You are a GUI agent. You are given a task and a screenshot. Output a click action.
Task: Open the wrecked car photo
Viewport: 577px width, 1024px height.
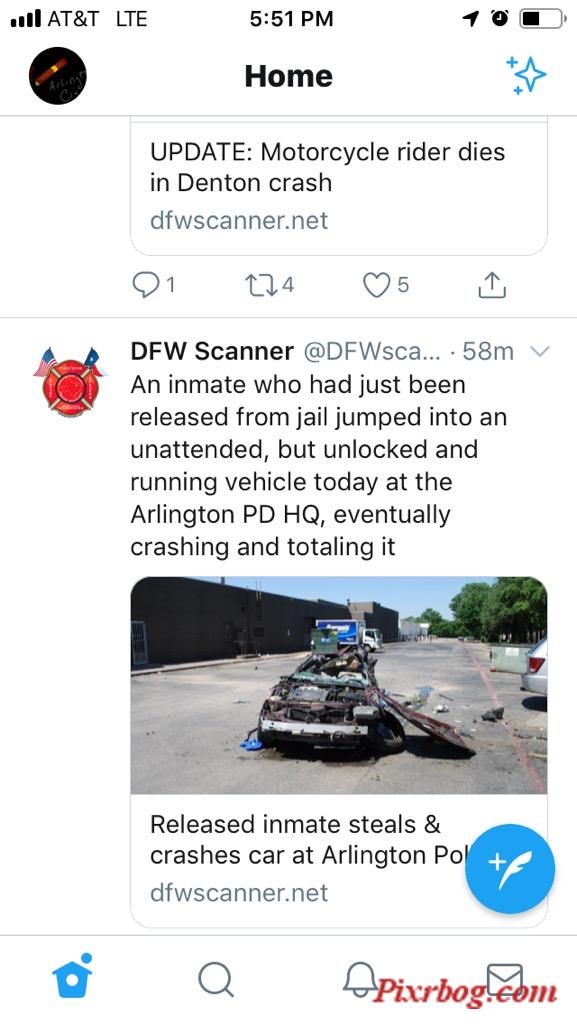point(339,685)
